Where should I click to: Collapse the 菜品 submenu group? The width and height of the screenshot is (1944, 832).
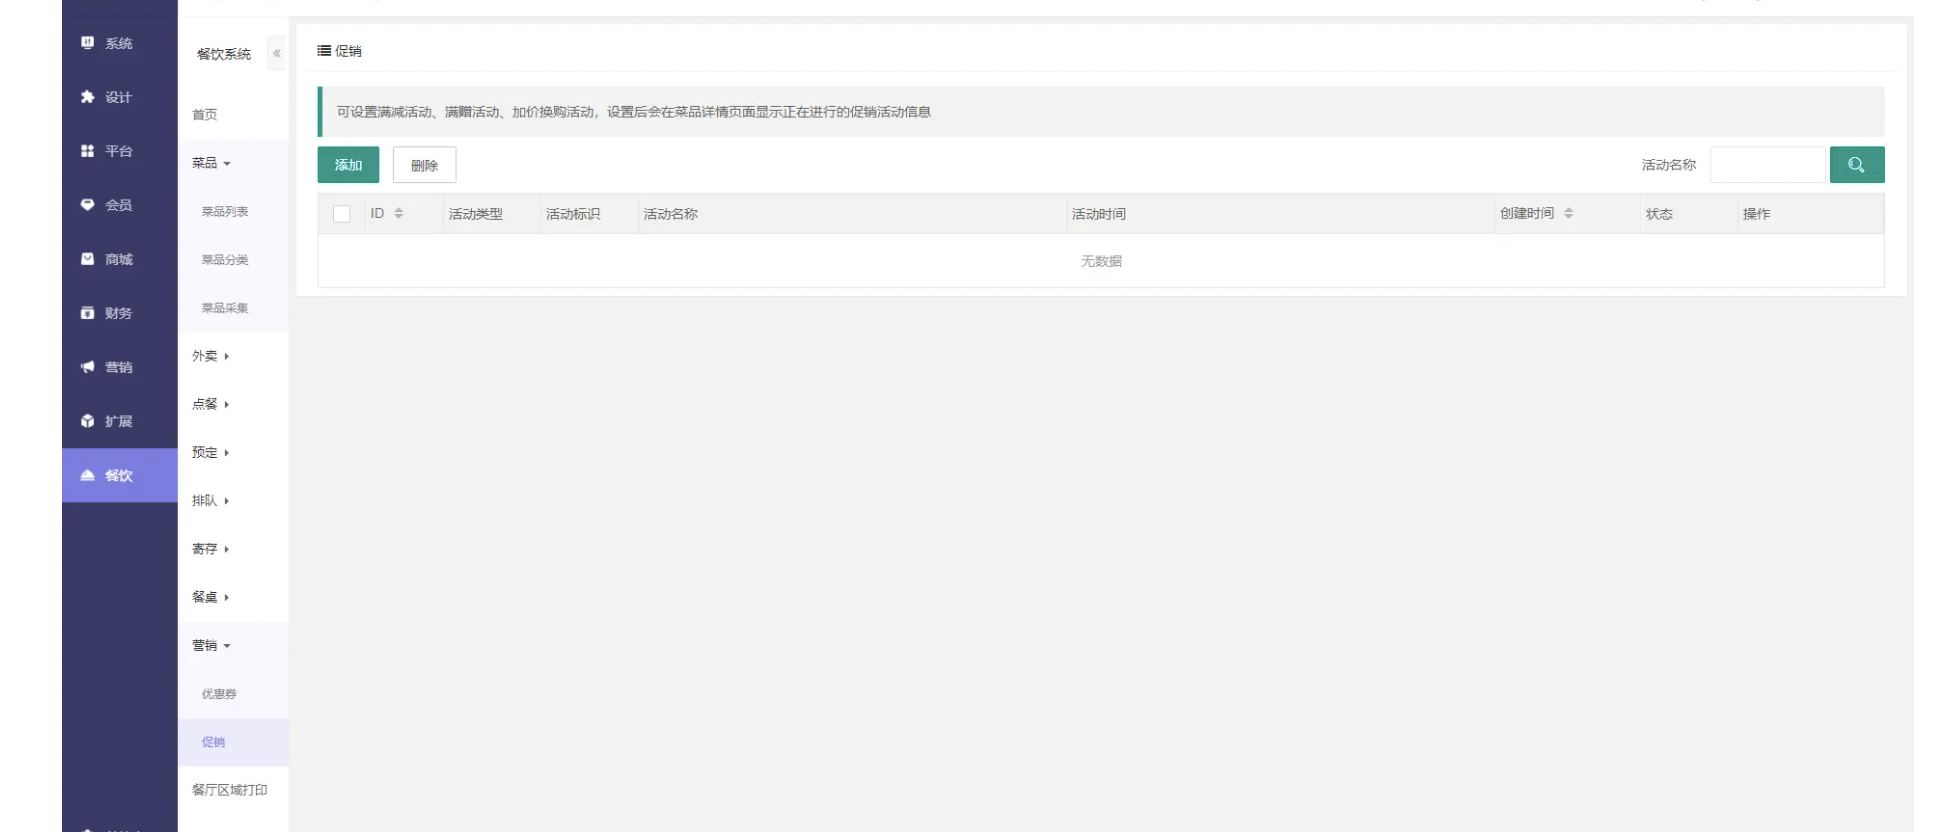(211, 163)
